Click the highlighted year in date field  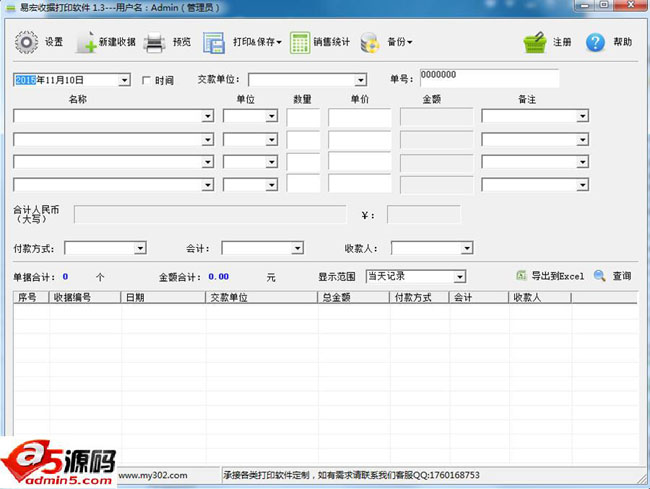click(25, 80)
